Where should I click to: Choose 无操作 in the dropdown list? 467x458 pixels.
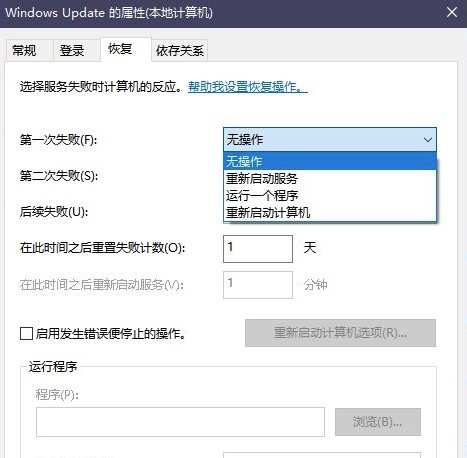click(330, 161)
